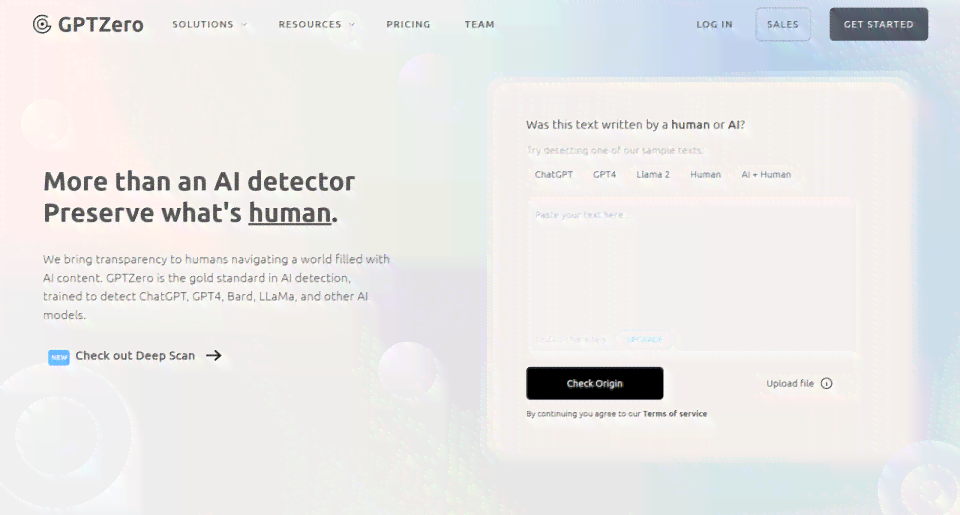
Task: Click the arrow next to Deep Scan
Action: [214, 356]
